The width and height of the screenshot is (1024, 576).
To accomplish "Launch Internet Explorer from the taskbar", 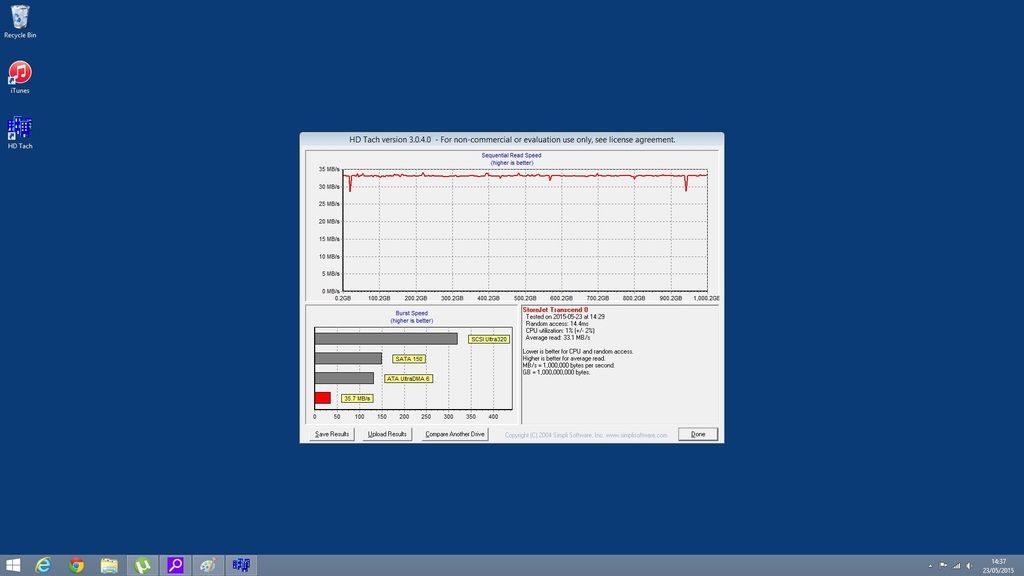I will click(44, 566).
